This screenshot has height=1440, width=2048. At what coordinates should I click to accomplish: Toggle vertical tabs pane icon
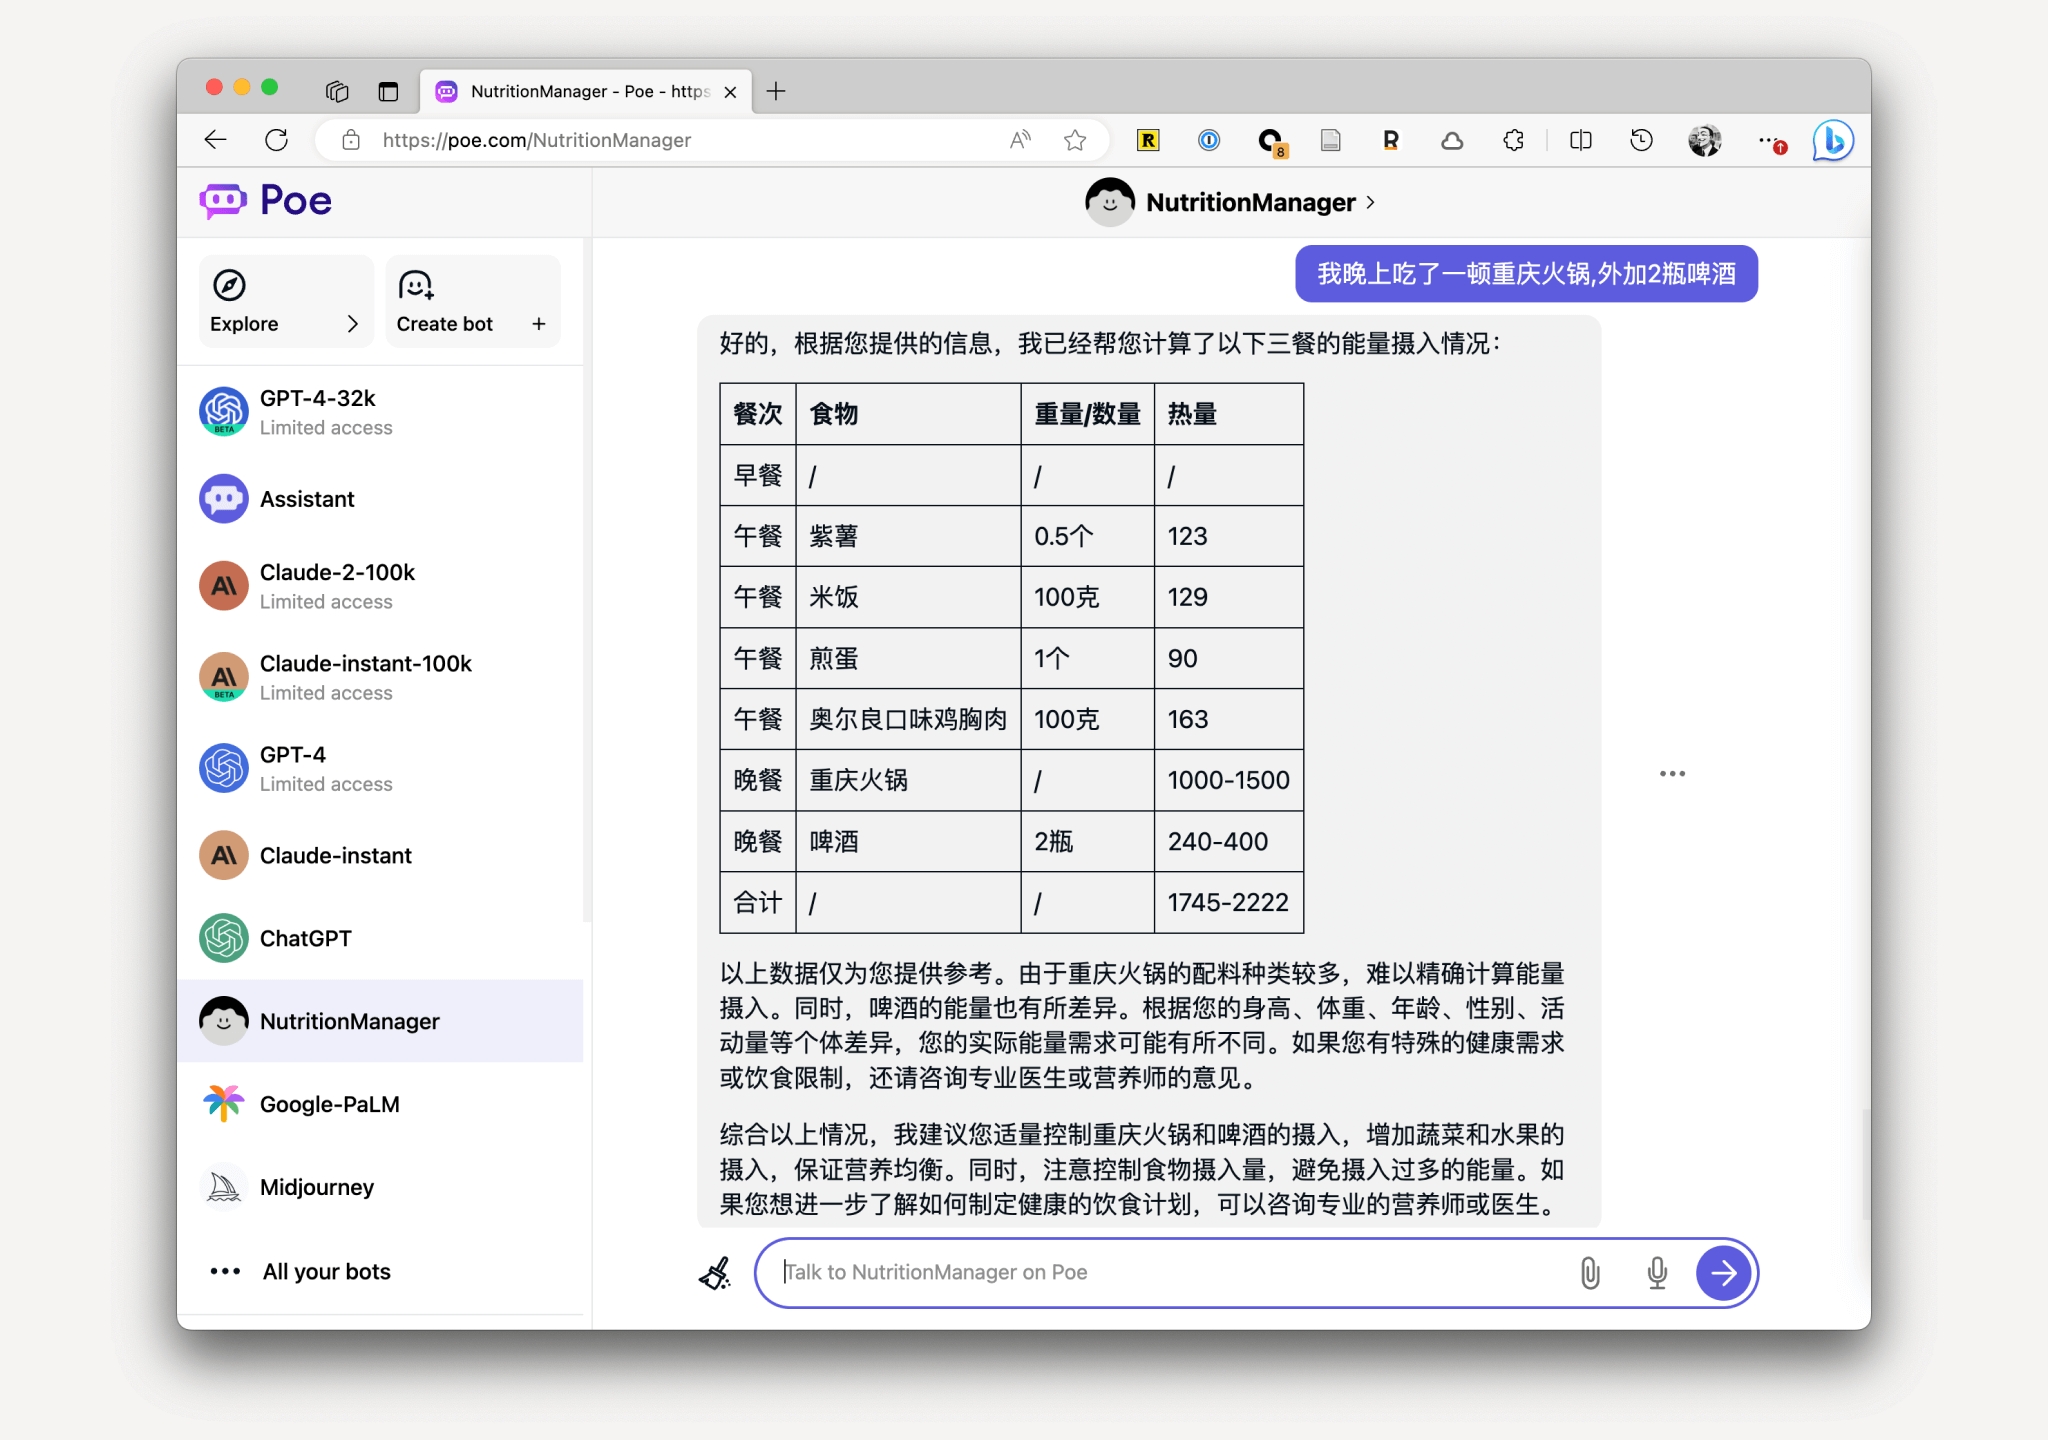pyautogui.click(x=388, y=92)
